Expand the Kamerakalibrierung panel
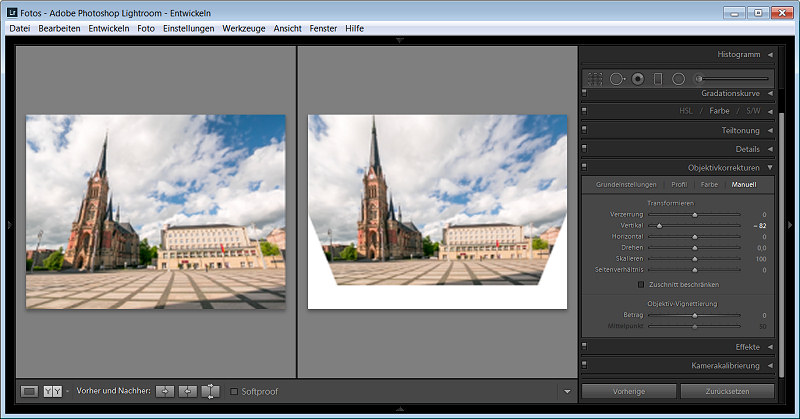Screen dimensions: 800x419 tap(769, 366)
